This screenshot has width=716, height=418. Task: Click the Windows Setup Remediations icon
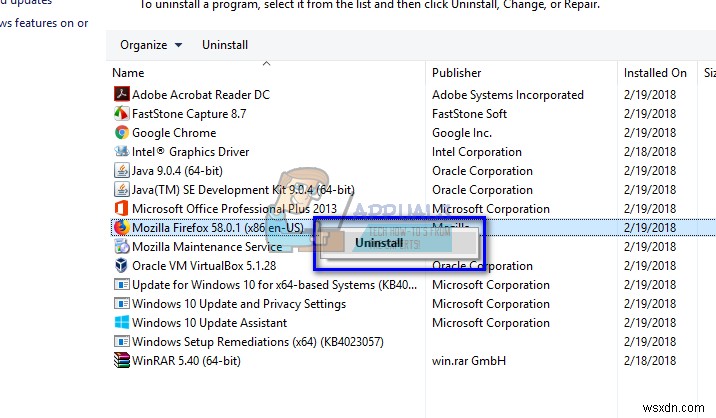click(x=121, y=342)
